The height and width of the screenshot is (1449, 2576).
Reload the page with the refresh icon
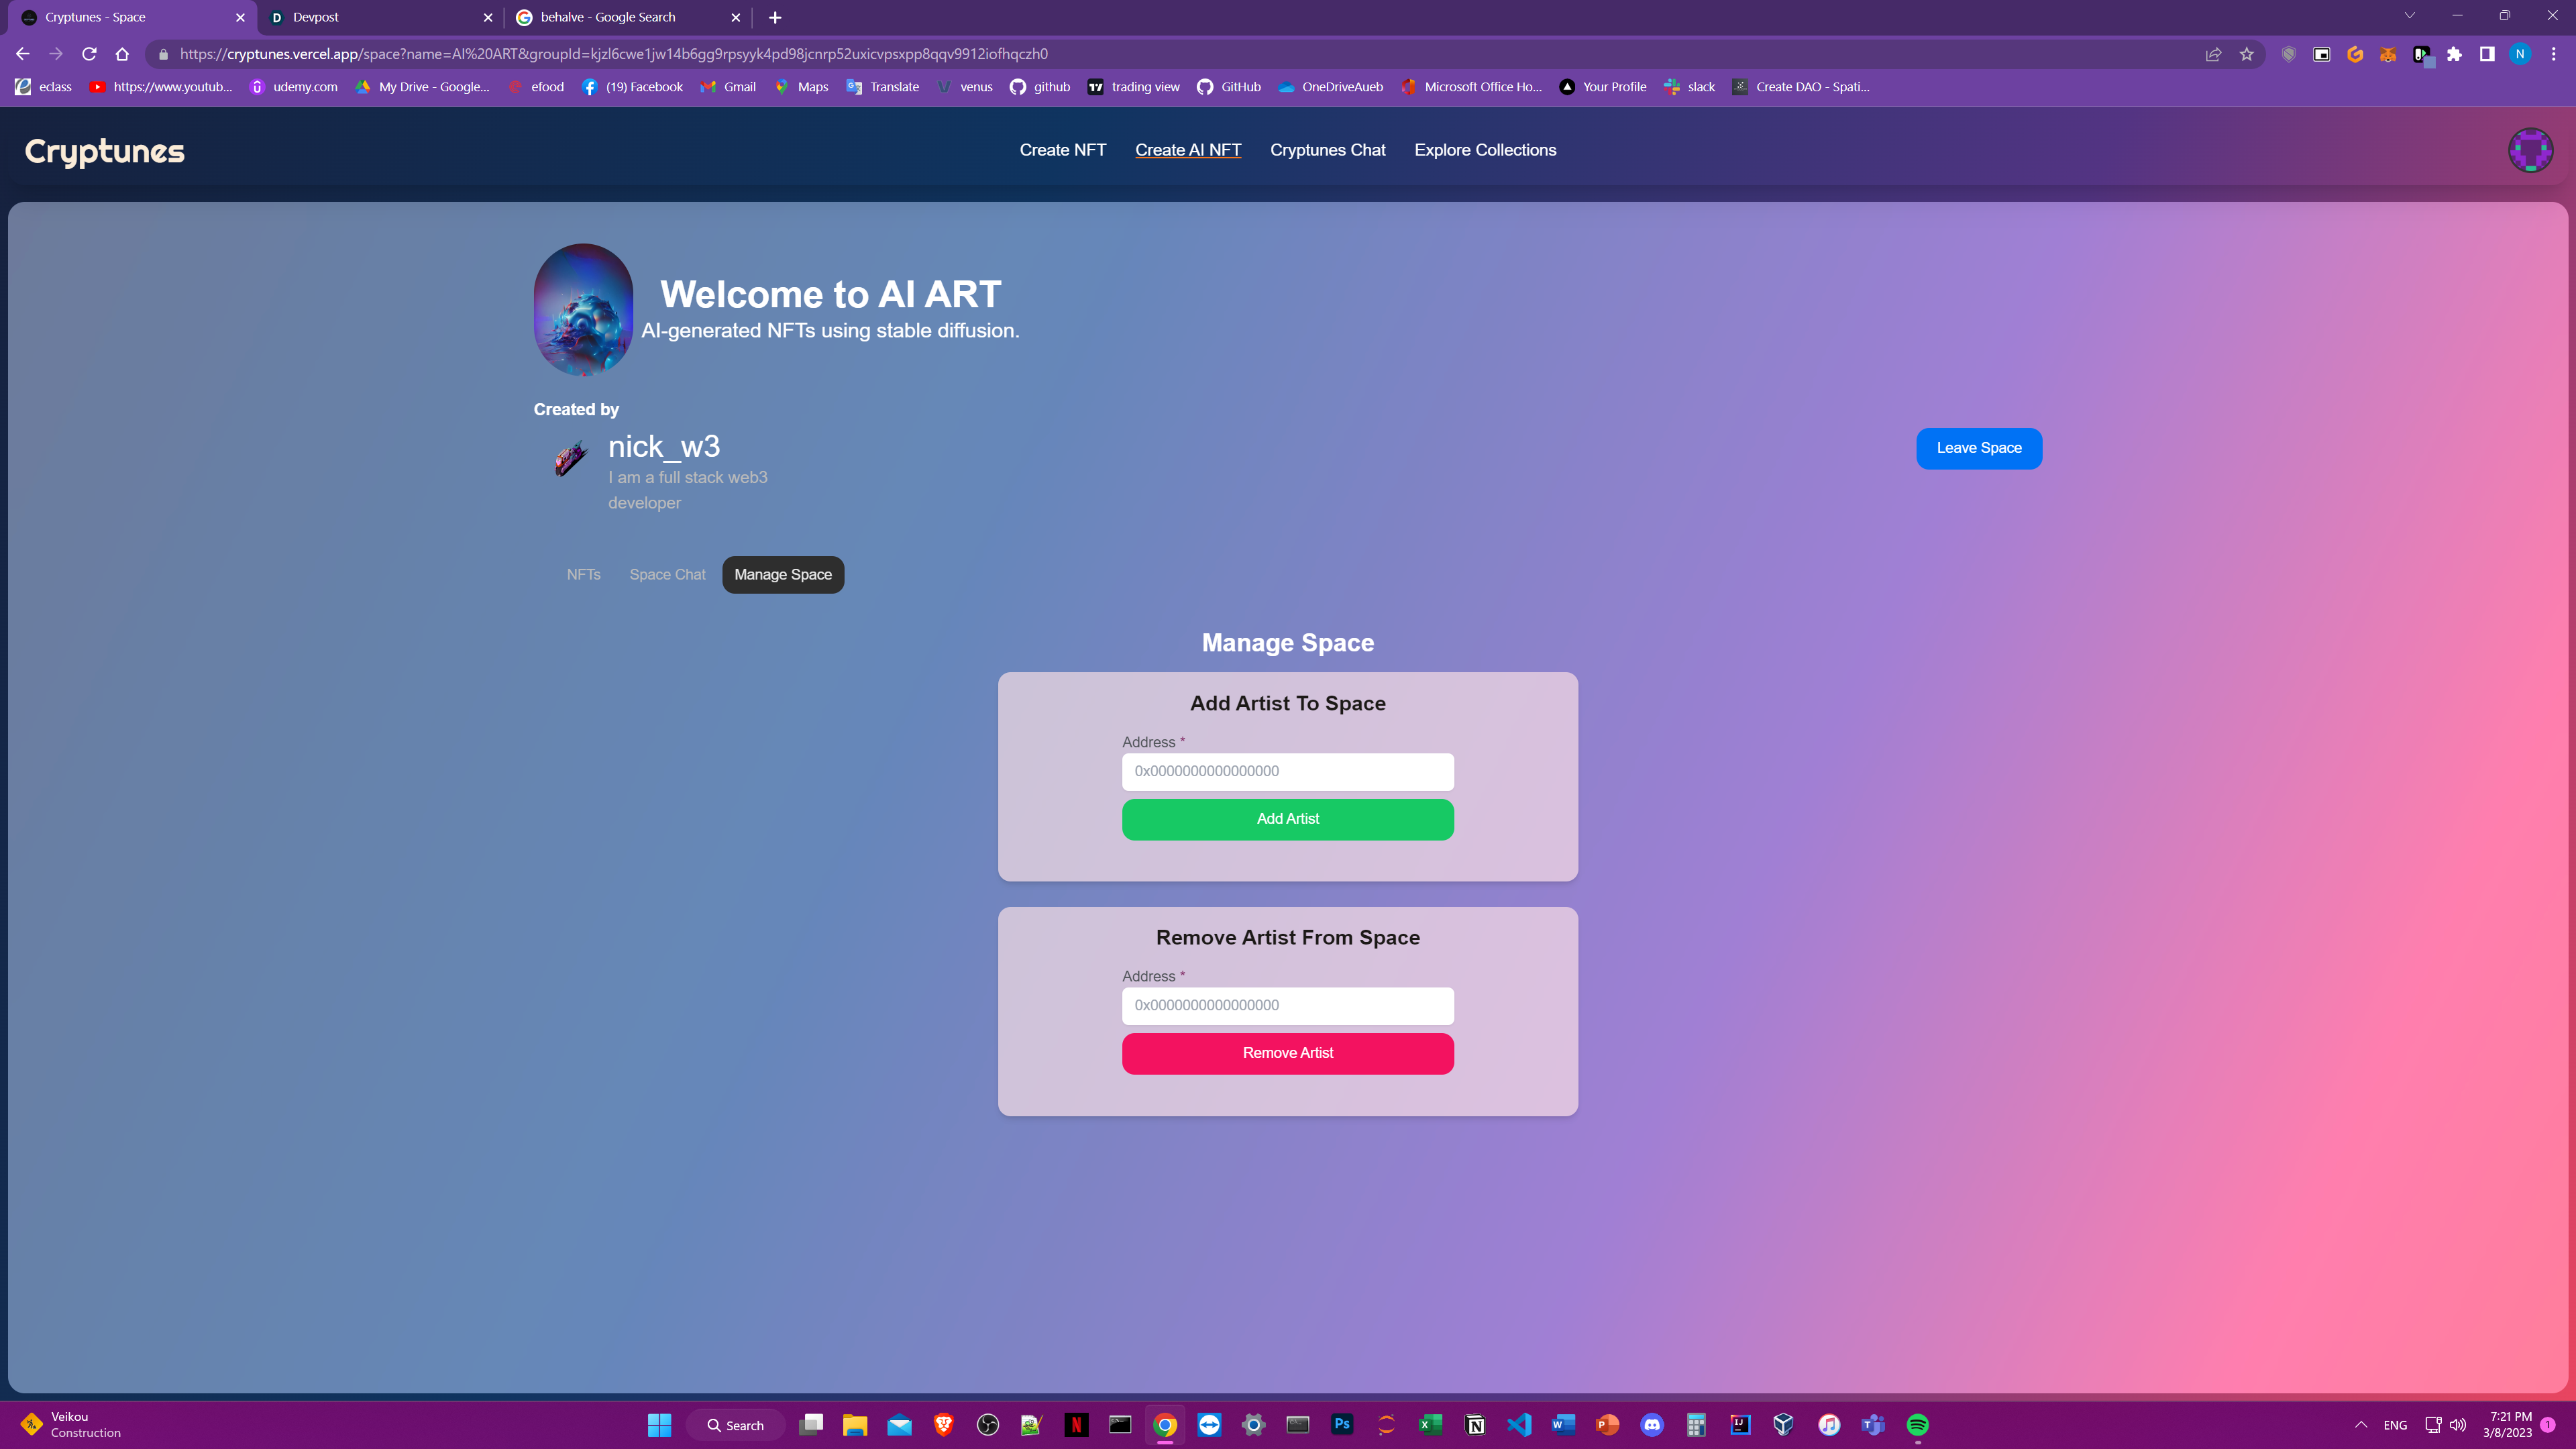click(89, 54)
